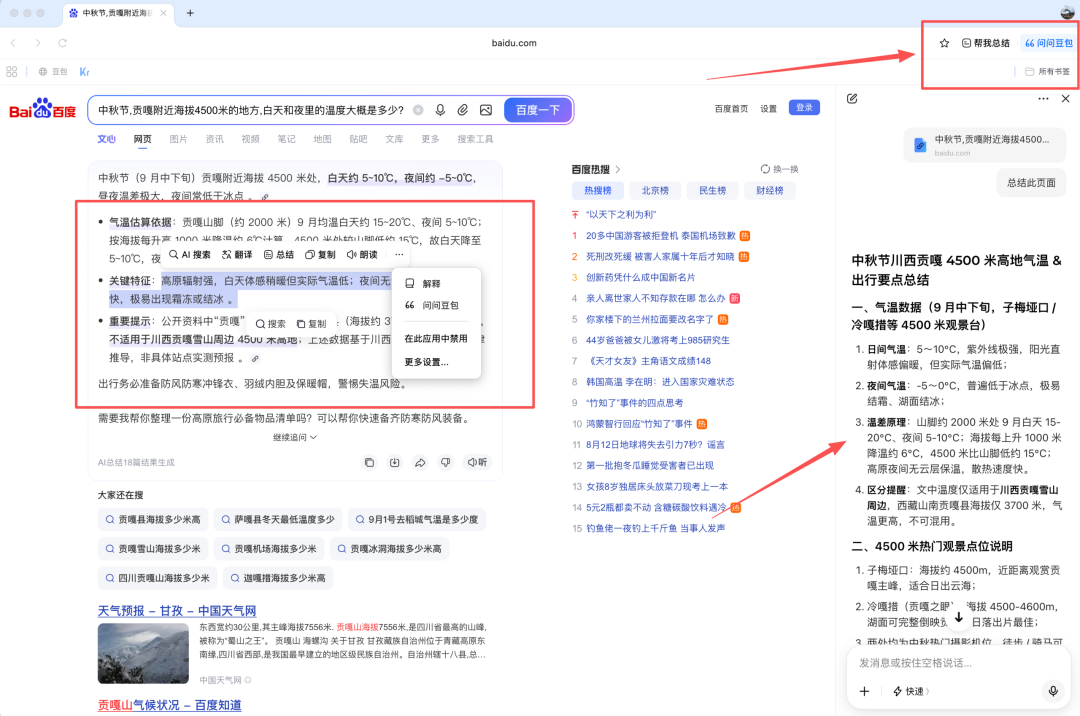Screen dimensions: 1080x716
Task: Reload the page with the refresh icon
Action: pyautogui.click(x=62, y=43)
